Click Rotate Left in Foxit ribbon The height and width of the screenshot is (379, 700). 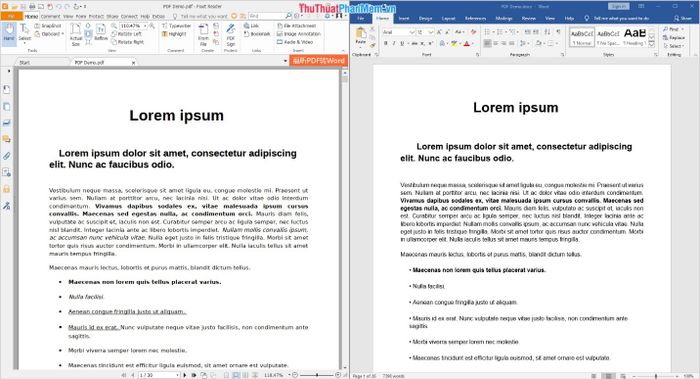(x=126, y=34)
